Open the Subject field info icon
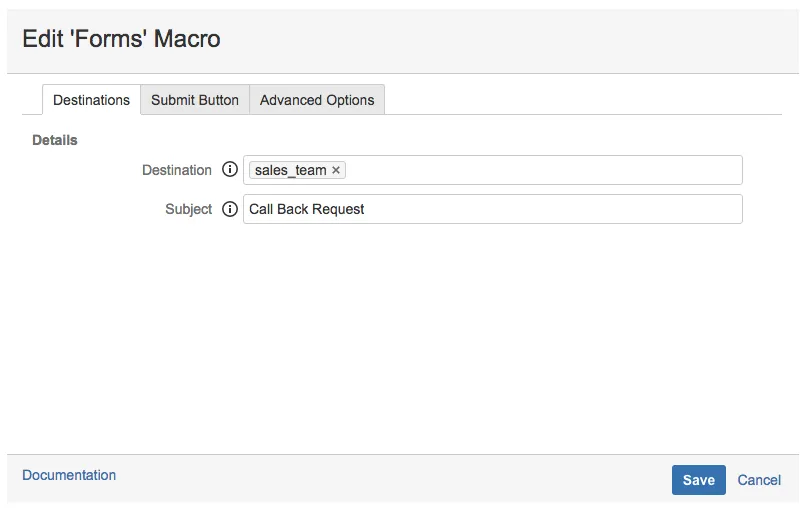Screen dimensions: 808x510 (x=230, y=209)
